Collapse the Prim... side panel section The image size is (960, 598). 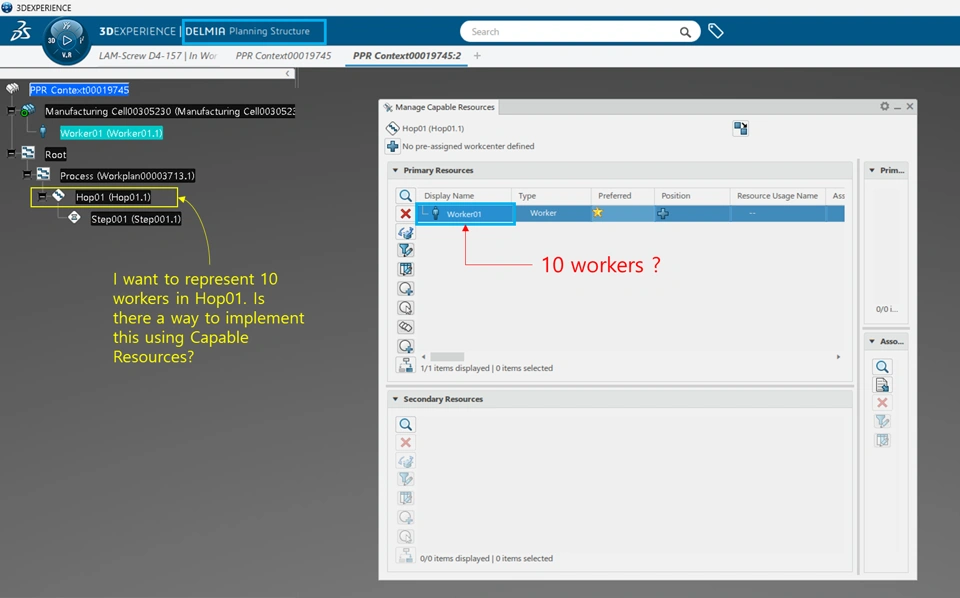tap(872, 170)
